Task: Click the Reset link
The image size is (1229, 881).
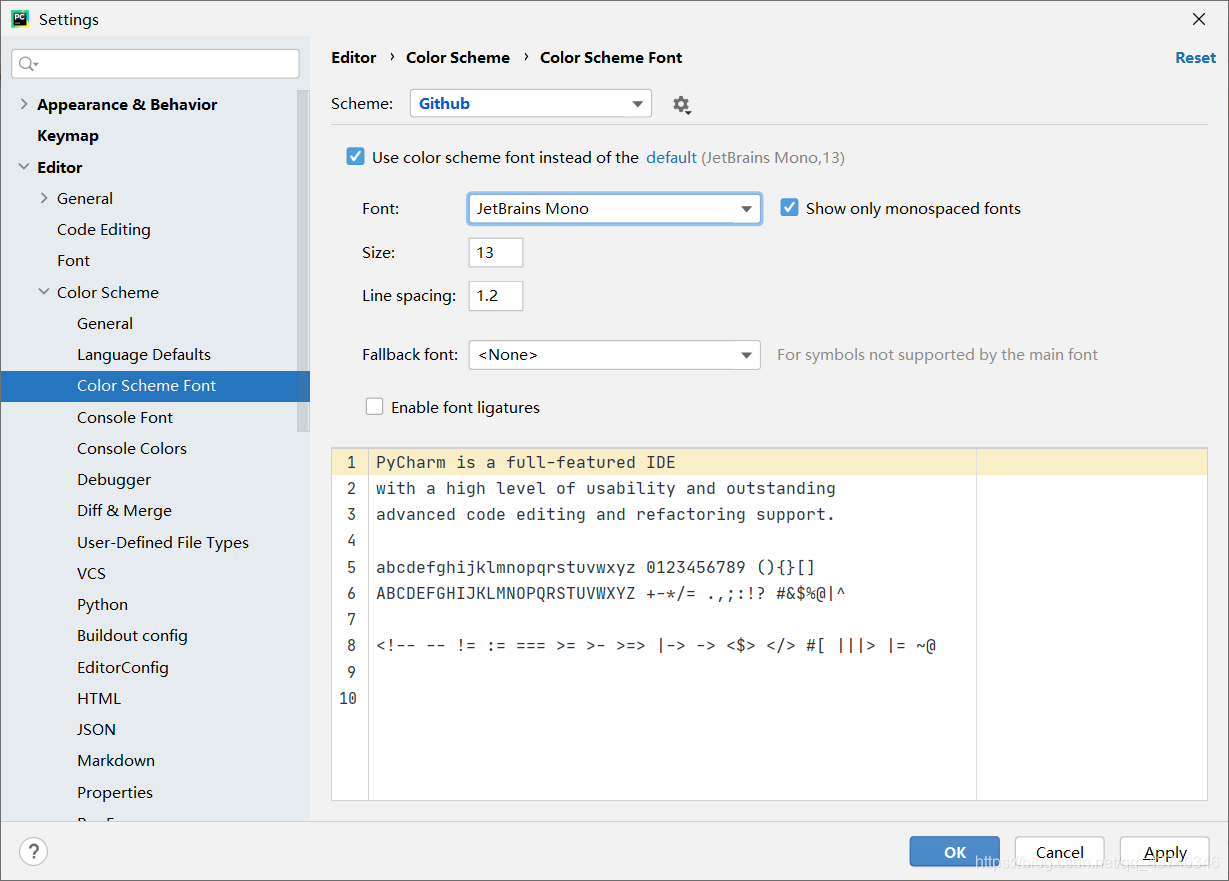Action: (x=1195, y=57)
